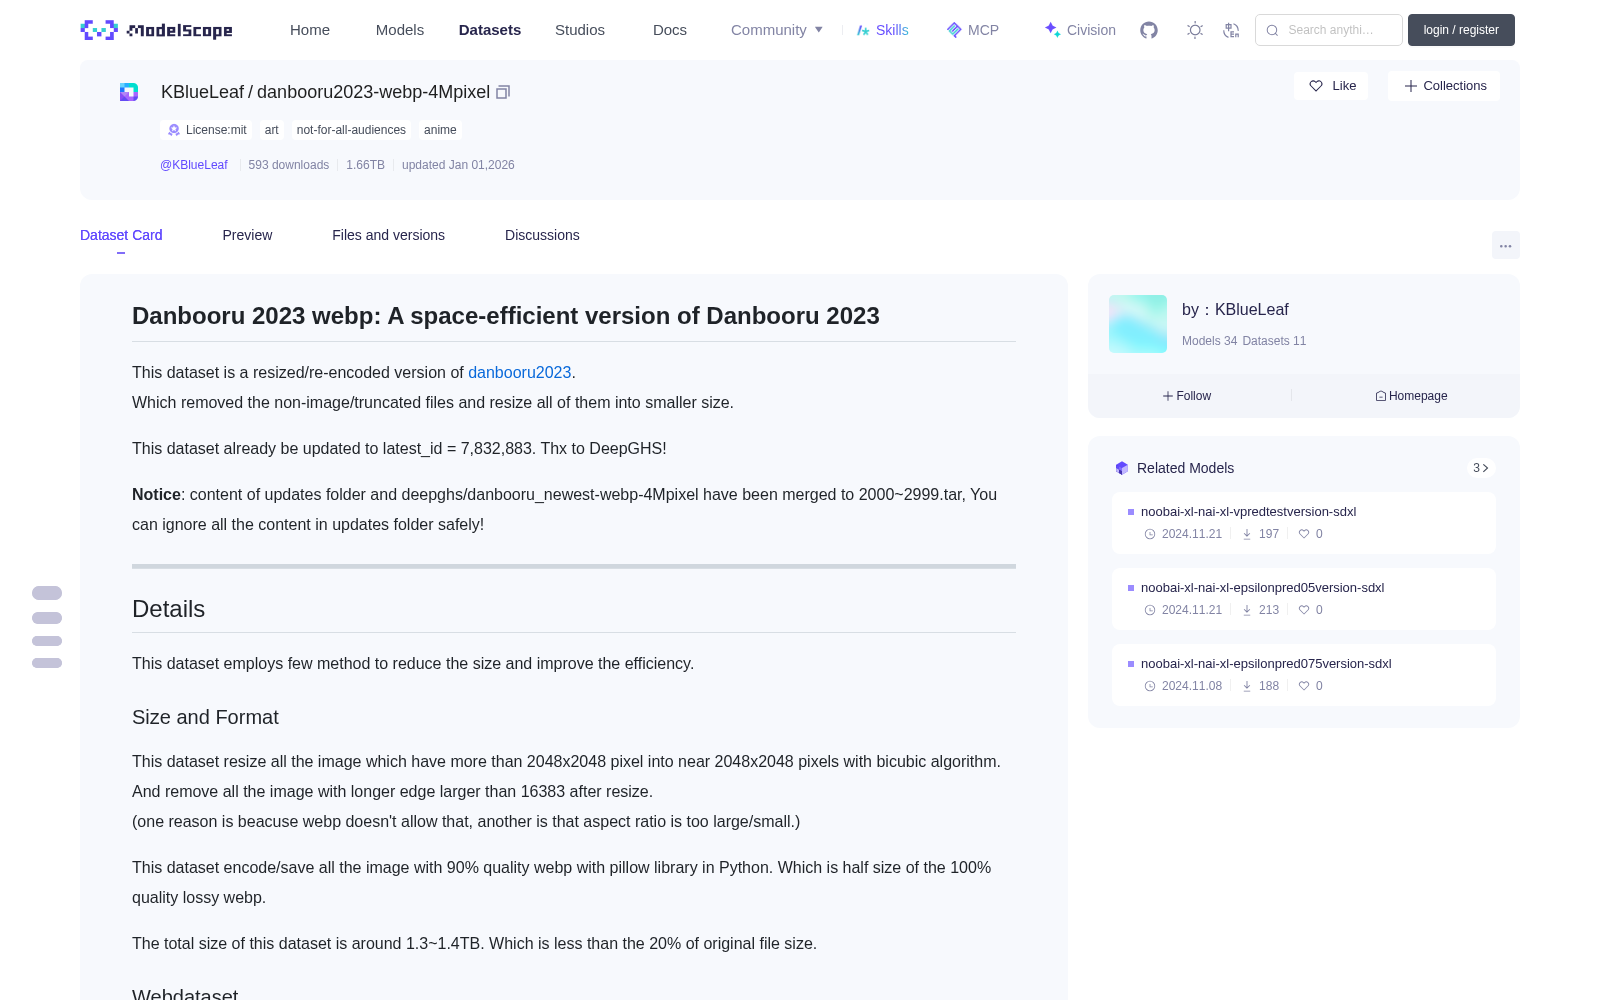Switch to the Preview tab
Screen dimensions: 1600x1000
tap(247, 235)
